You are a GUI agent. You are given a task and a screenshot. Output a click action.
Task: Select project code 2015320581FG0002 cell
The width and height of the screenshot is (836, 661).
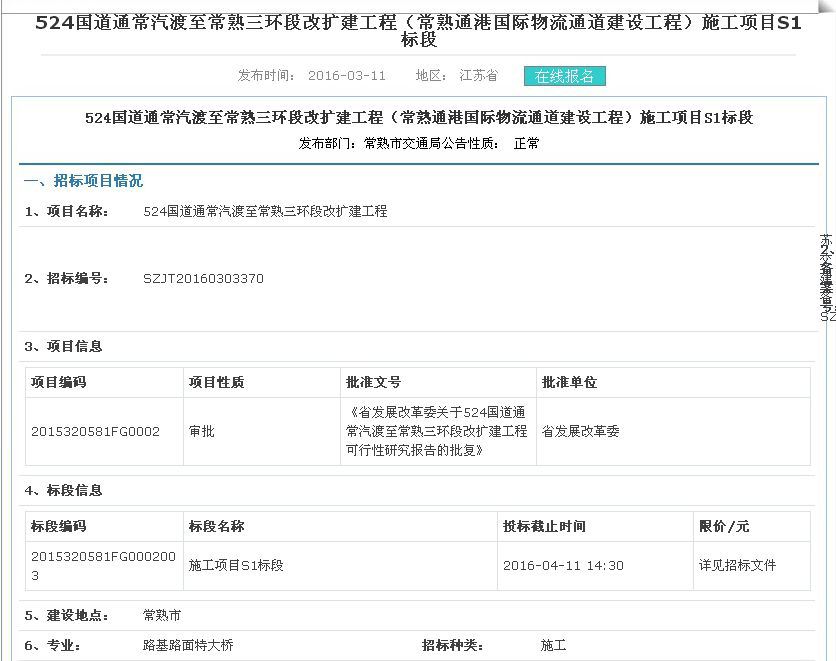(x=95, y=432)
